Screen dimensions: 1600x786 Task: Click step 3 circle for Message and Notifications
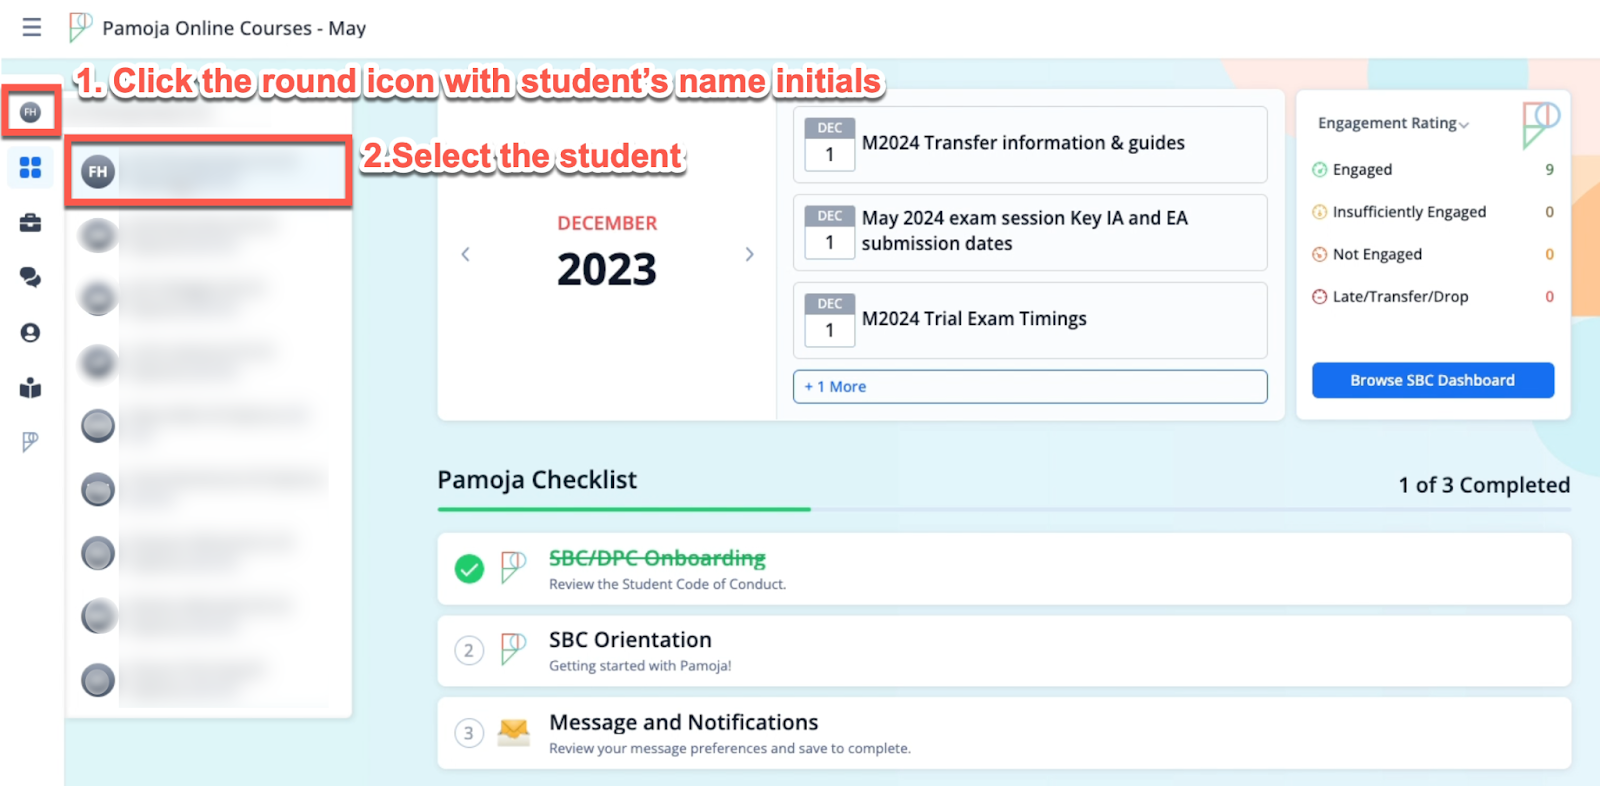[x=469, y=733]
